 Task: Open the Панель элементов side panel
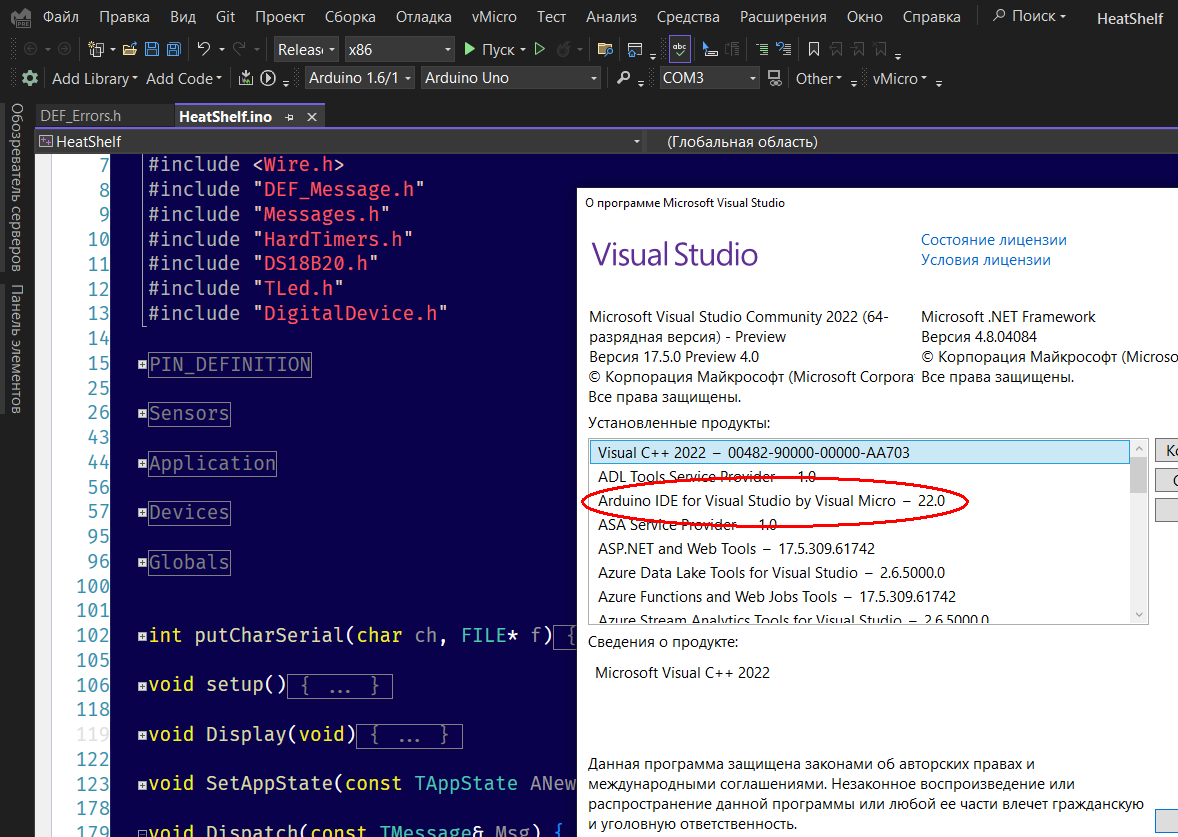tap(17, 349)
